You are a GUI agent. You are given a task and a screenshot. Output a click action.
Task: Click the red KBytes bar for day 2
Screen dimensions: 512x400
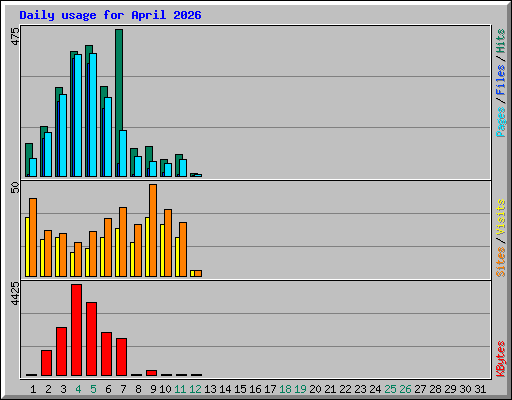(46, 363)
